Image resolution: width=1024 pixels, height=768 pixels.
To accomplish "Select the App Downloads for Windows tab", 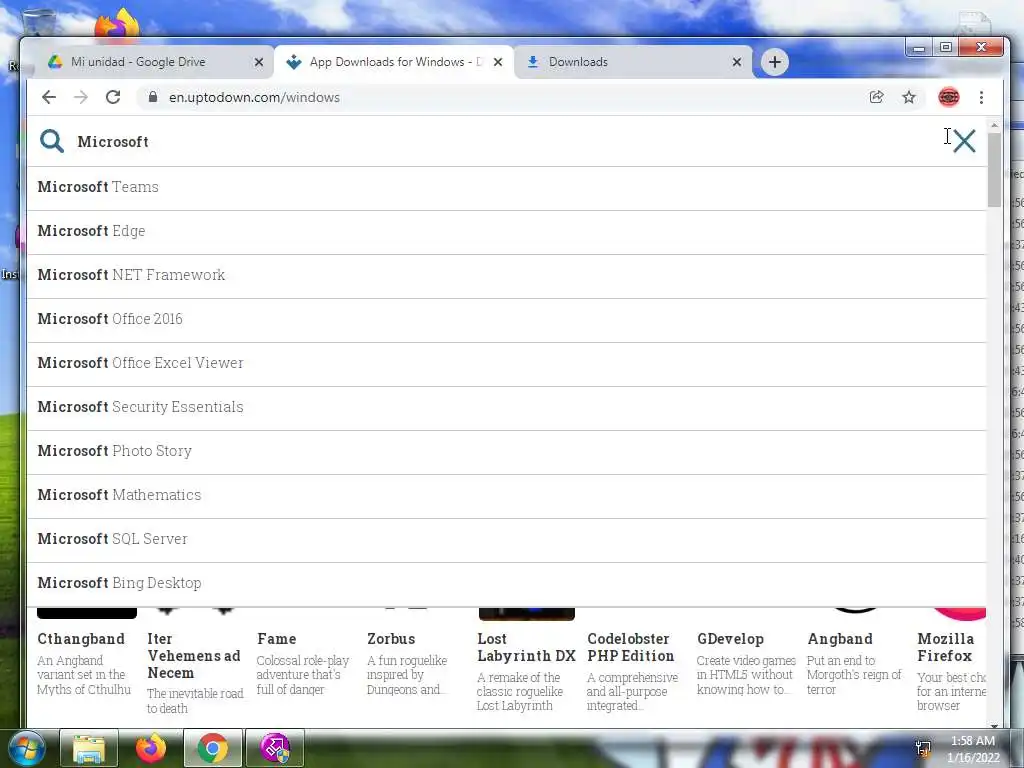I will pyautogui.click(x=394, y=62).
